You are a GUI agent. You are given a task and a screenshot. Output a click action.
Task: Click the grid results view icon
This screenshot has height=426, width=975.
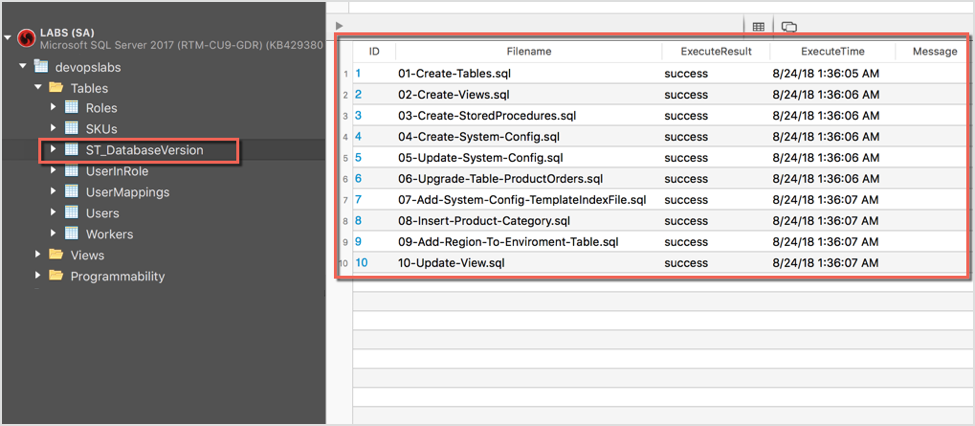click(x=759, y=27)
